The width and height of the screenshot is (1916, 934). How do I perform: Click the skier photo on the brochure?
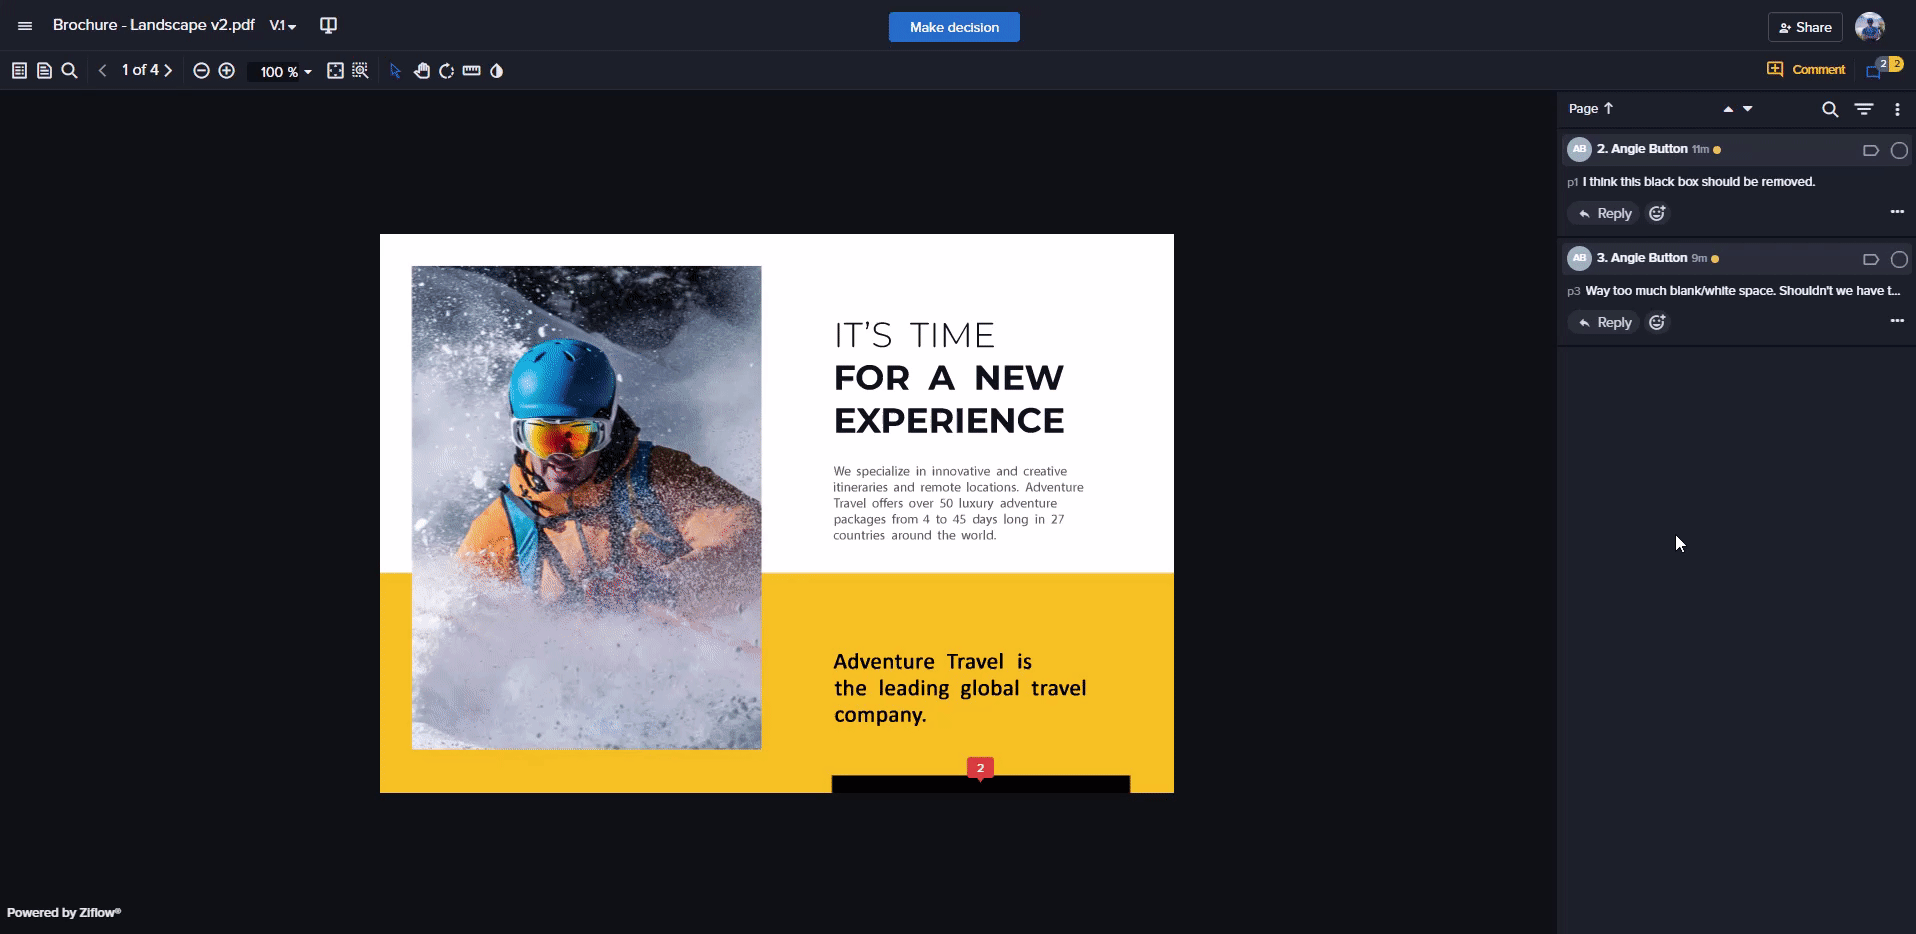(586, 507)
